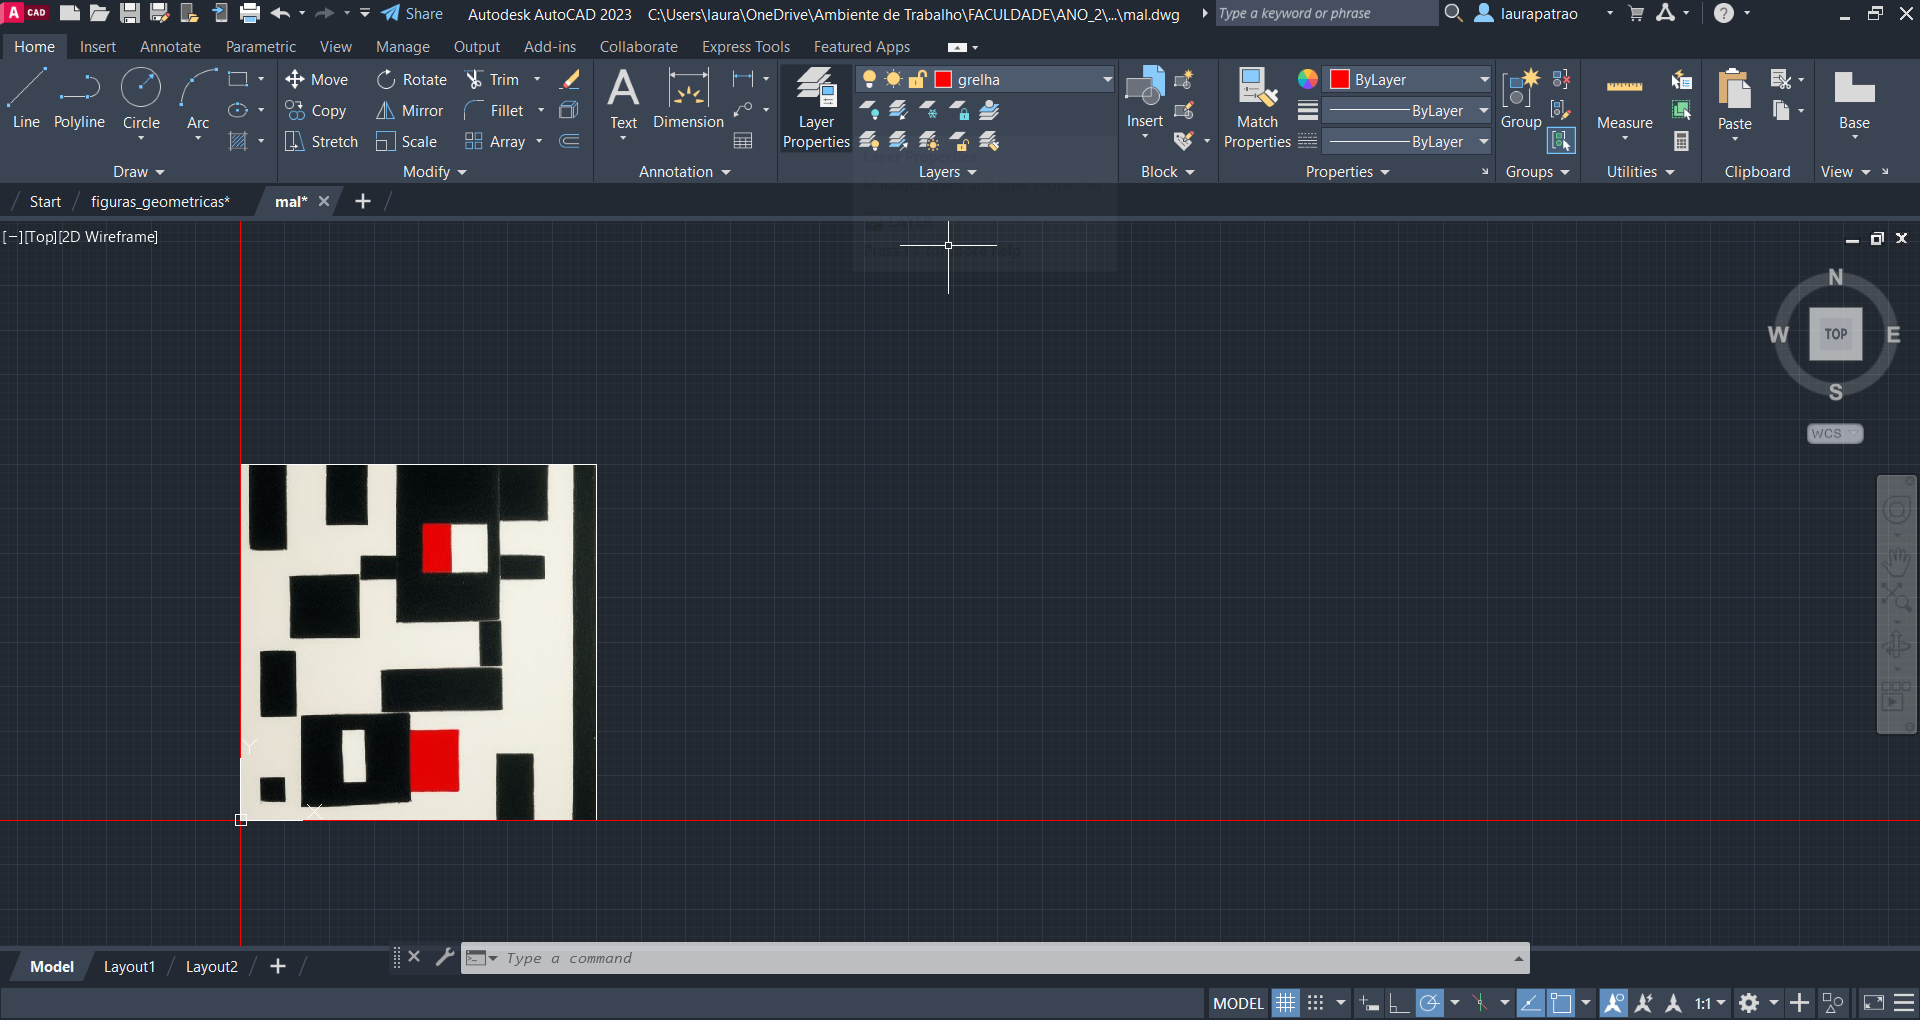Add a new drawing tab
Viewport: 1920px width, 1020px height.
(x=363, y=202)
